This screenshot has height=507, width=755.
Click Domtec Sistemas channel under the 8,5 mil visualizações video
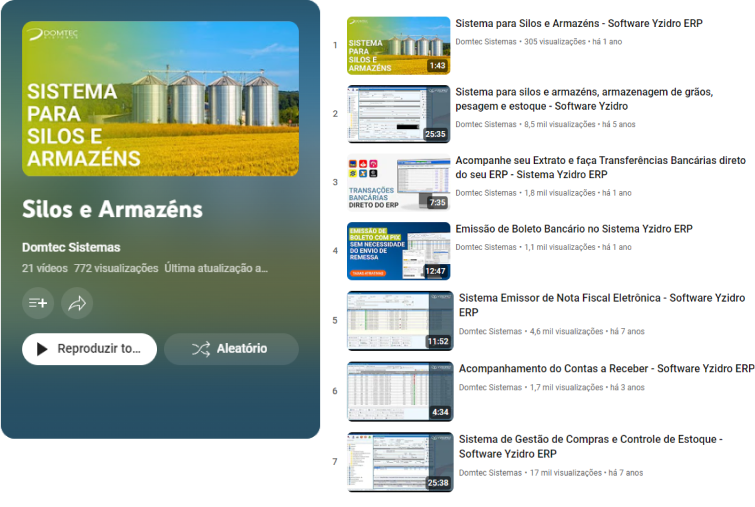point(486,124)
